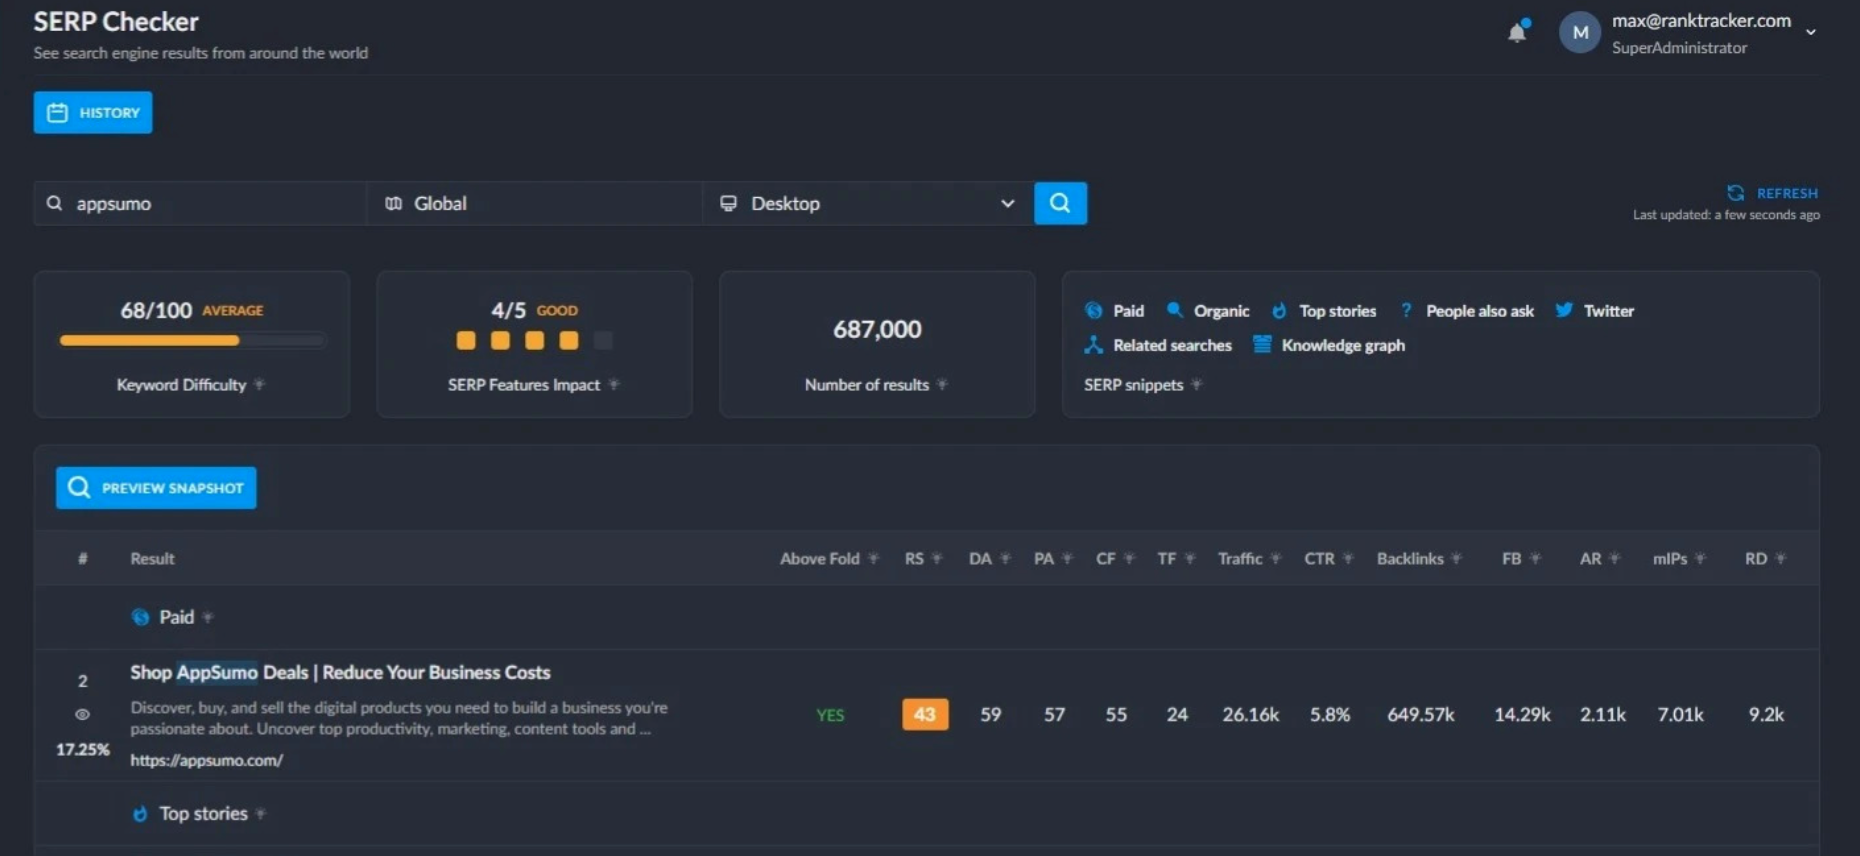
Task: Open PREVIEW SNAPSHOT
Action: pyautogui.click(x=156, y=488)
